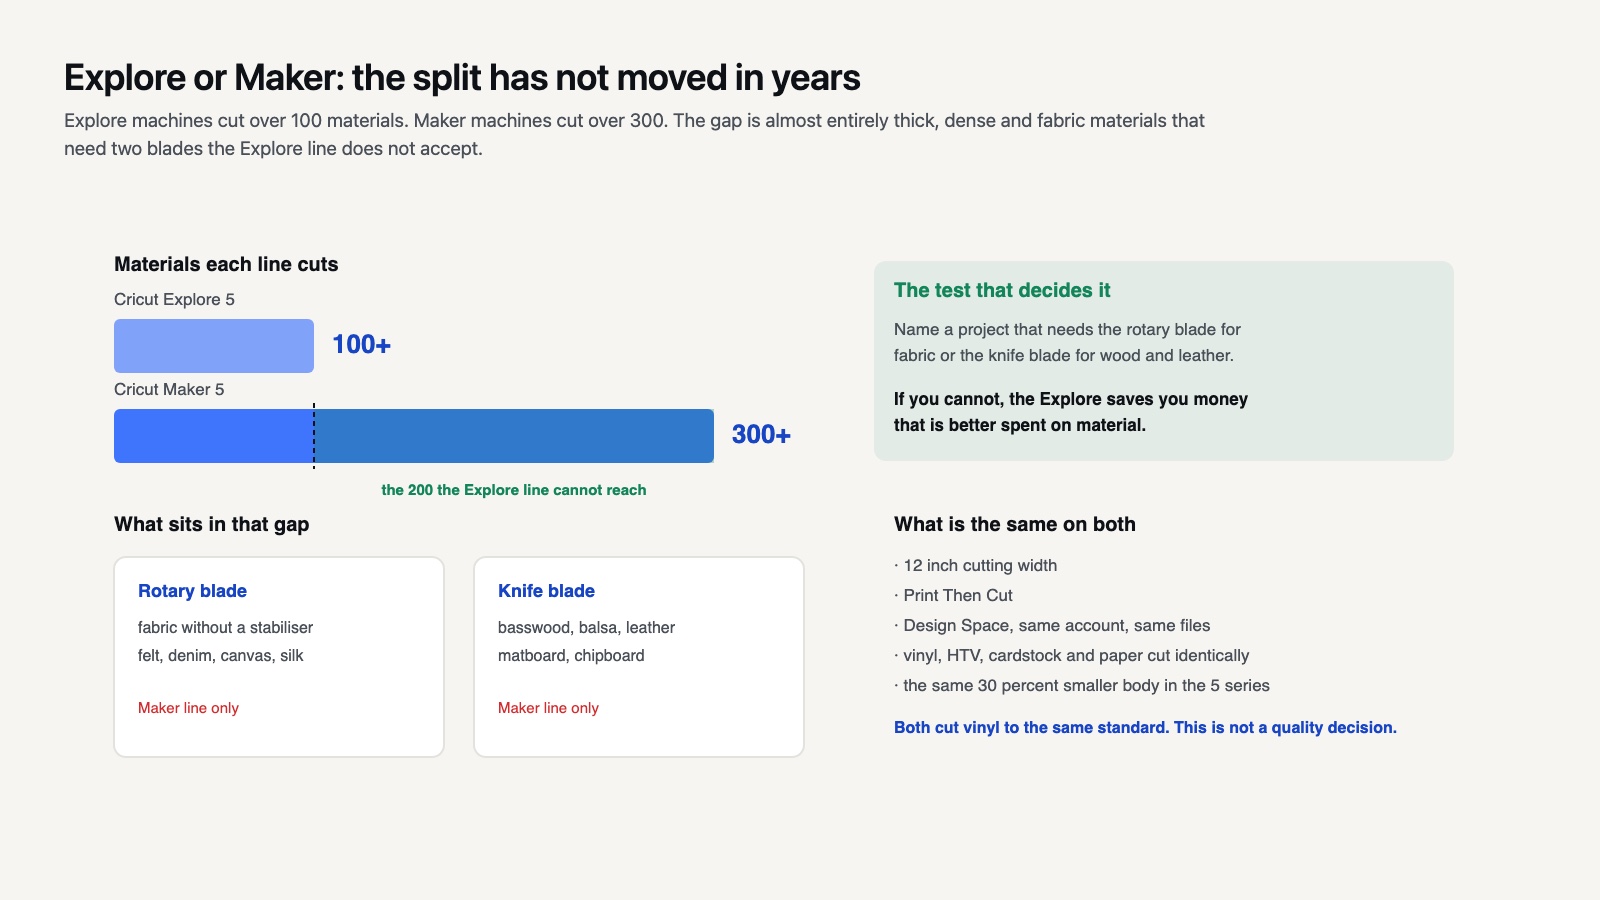Click the green heading The test that decides it
1600x900 pixels.
[1002, 291]
